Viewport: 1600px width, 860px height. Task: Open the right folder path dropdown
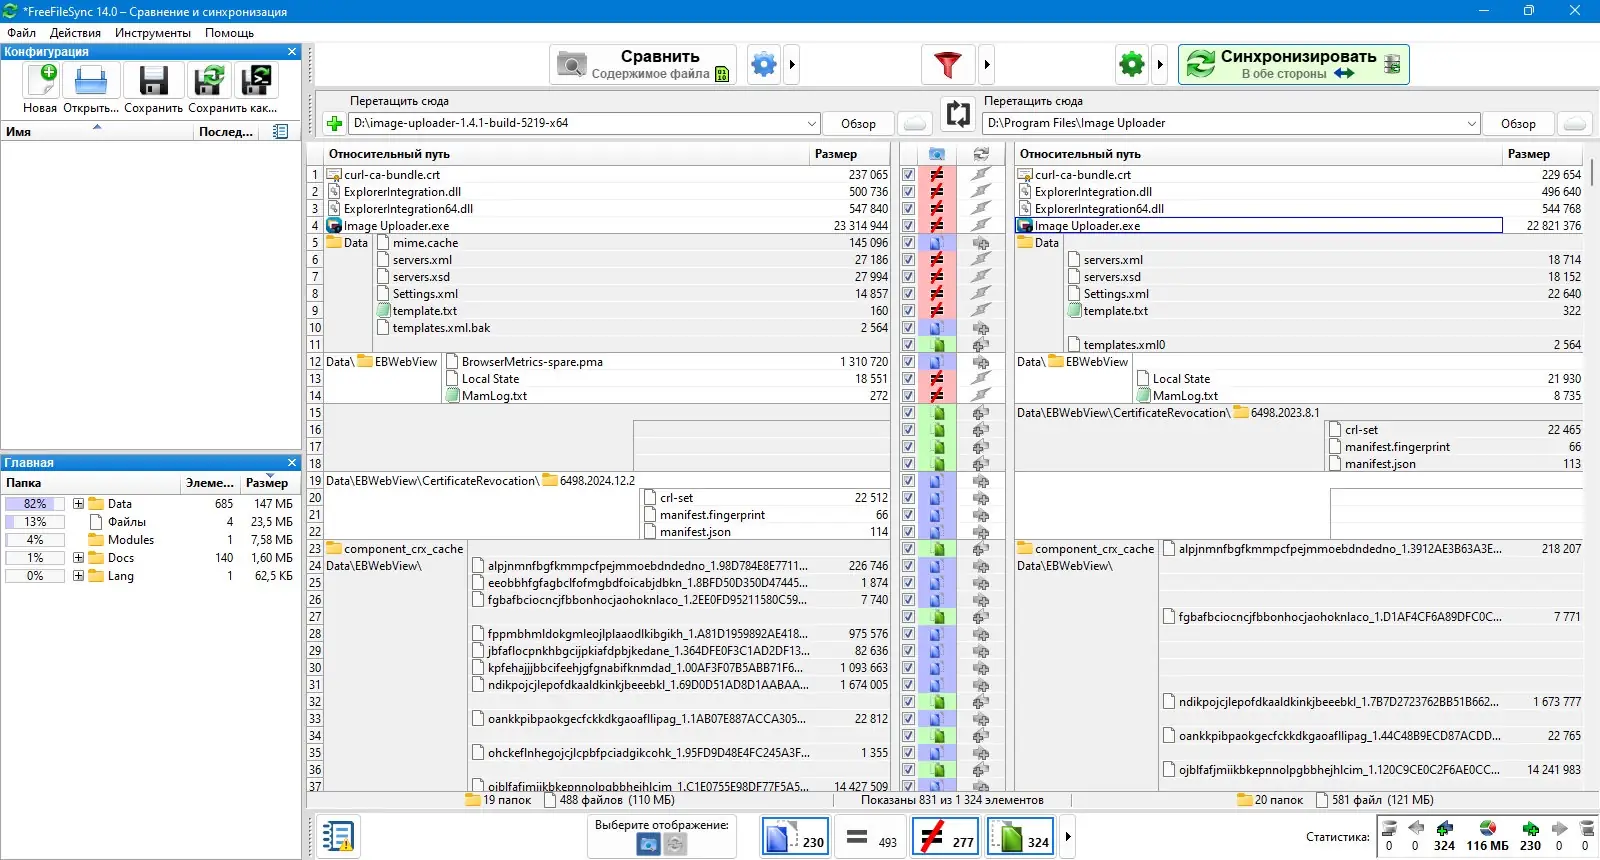[x=1471, y=123]
